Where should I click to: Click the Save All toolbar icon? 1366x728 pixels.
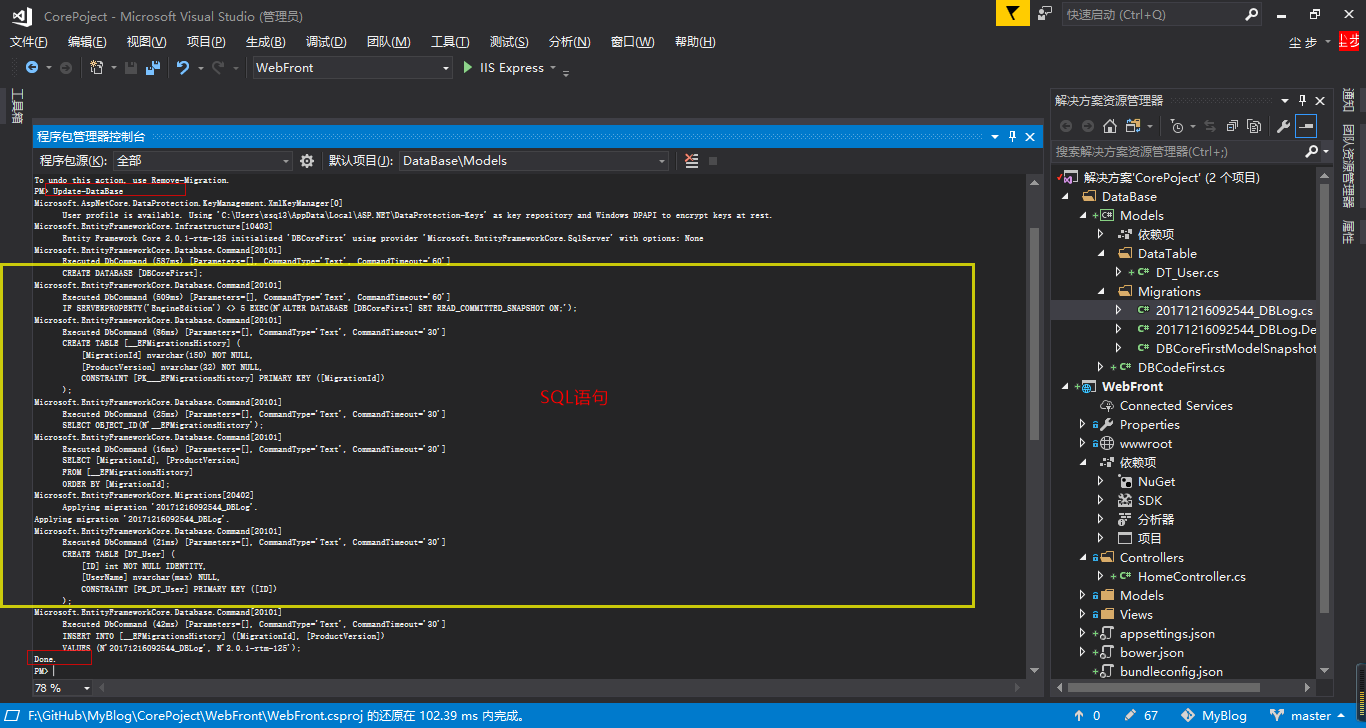(153, 67)
